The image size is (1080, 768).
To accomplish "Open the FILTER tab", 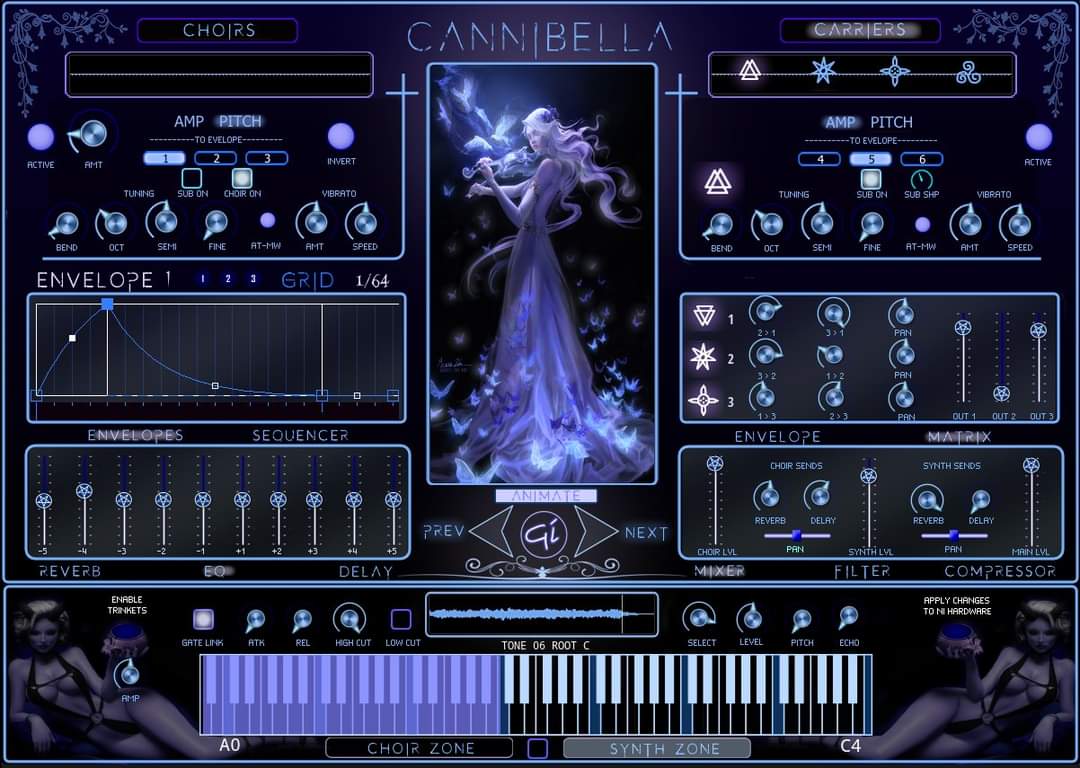I will (862, 572).
